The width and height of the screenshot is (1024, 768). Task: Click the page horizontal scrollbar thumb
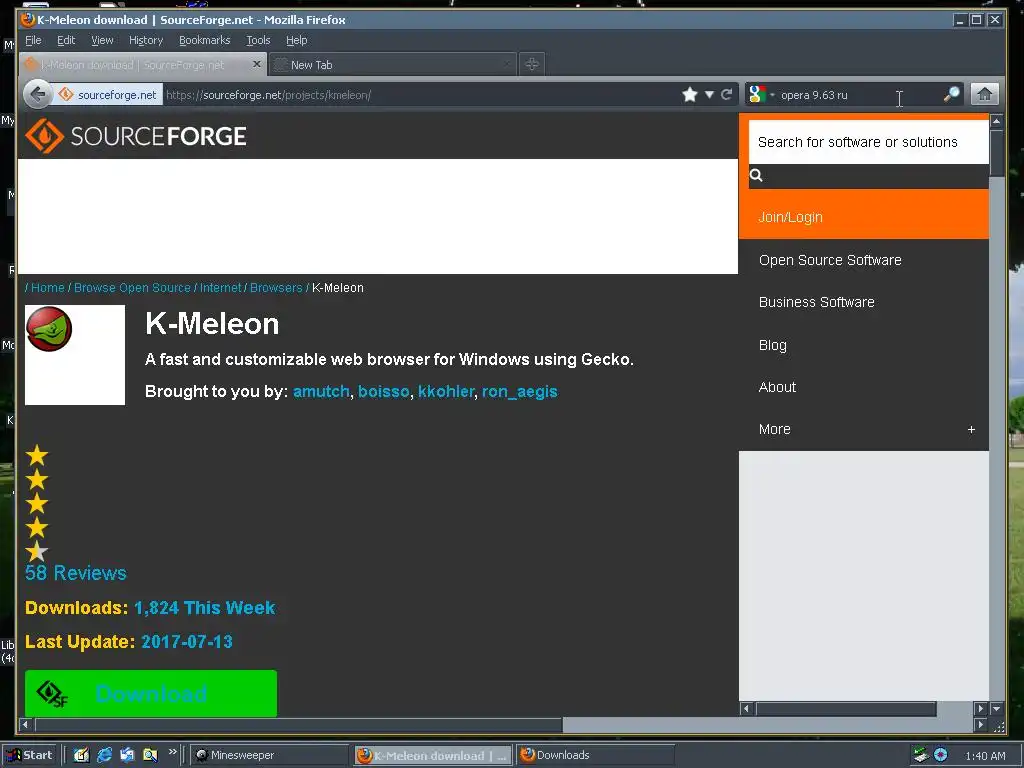[298, 724]
